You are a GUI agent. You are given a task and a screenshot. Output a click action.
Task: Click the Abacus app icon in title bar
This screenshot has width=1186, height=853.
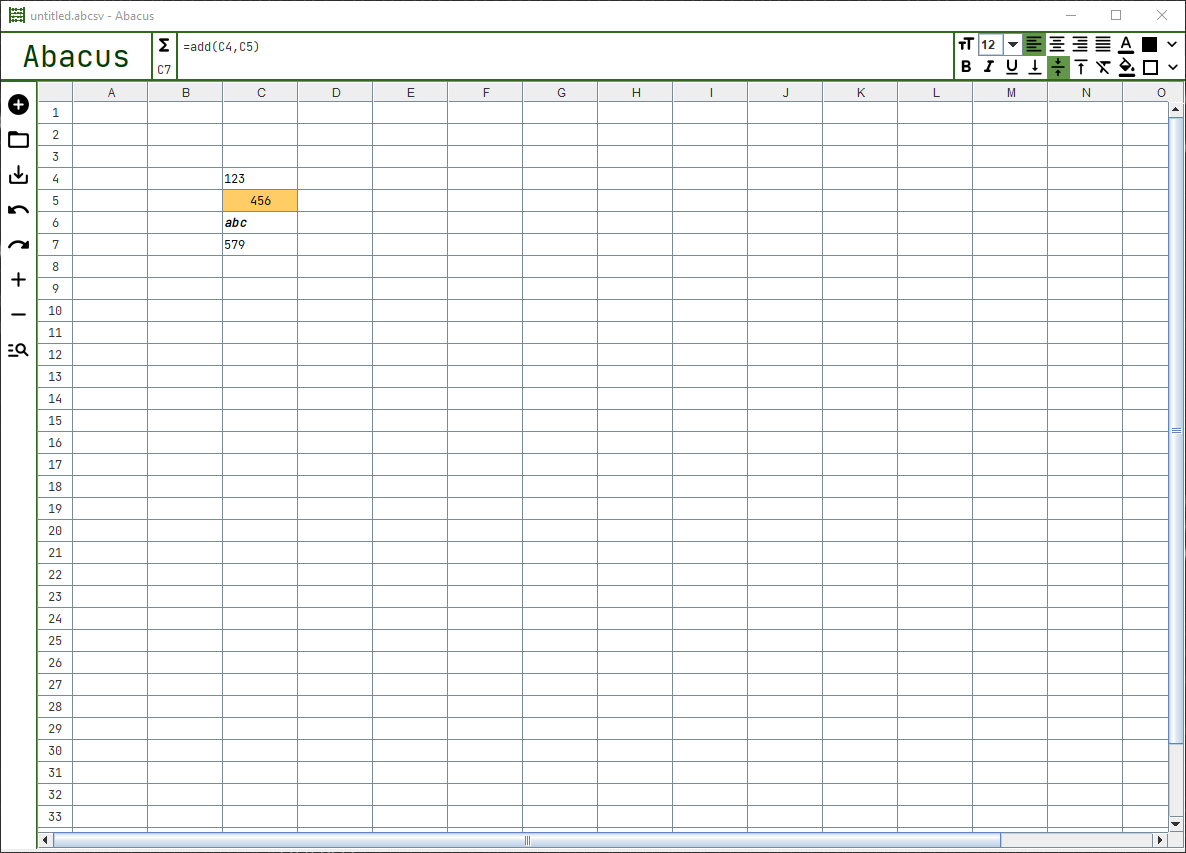click(17, 15)
